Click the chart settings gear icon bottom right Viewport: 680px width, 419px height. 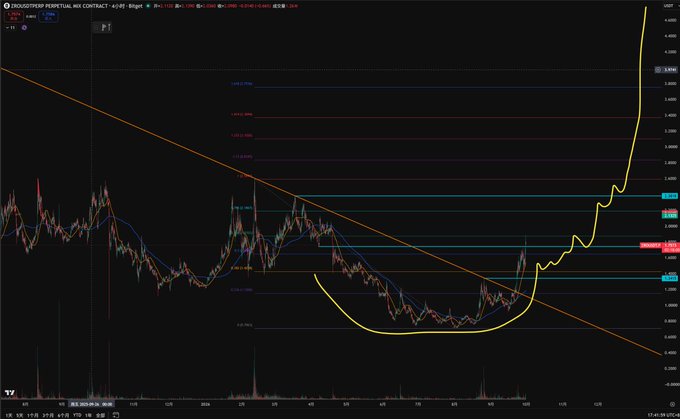coord(672,404)
